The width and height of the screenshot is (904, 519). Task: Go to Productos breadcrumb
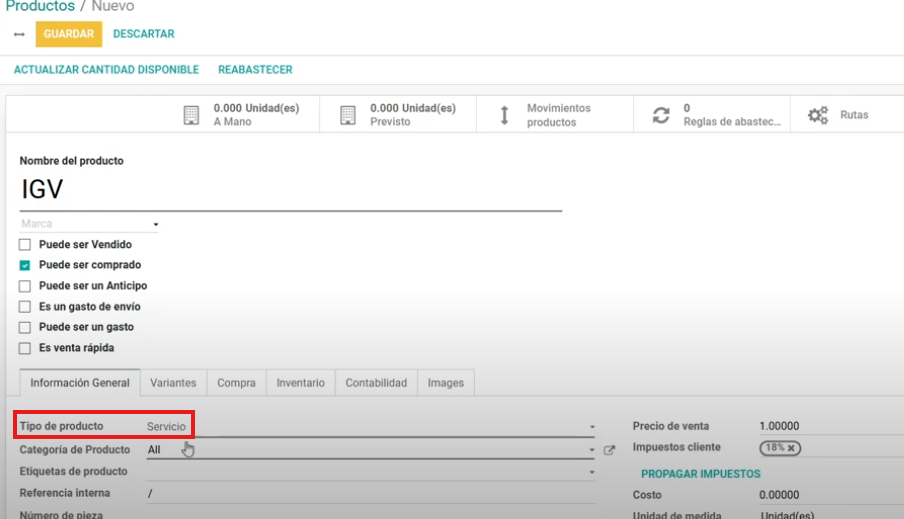point(39,6)
